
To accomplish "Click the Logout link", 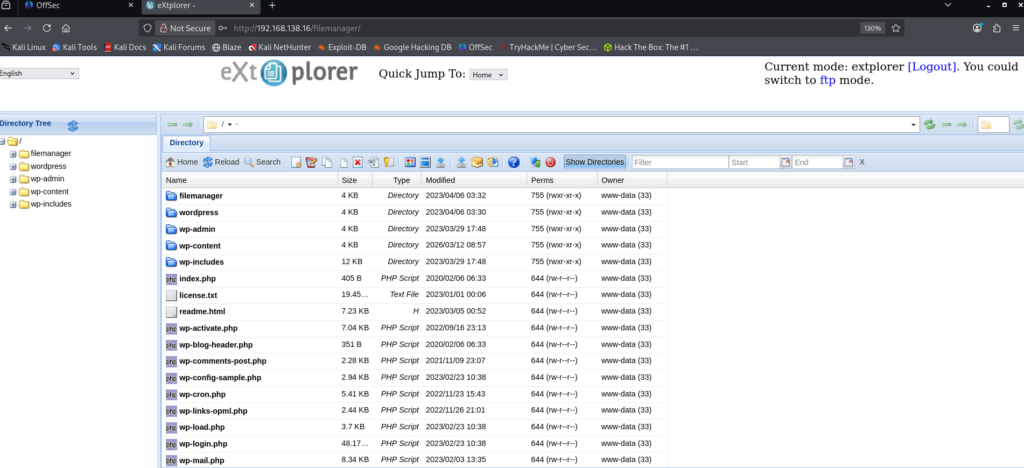I will (932, 67).
